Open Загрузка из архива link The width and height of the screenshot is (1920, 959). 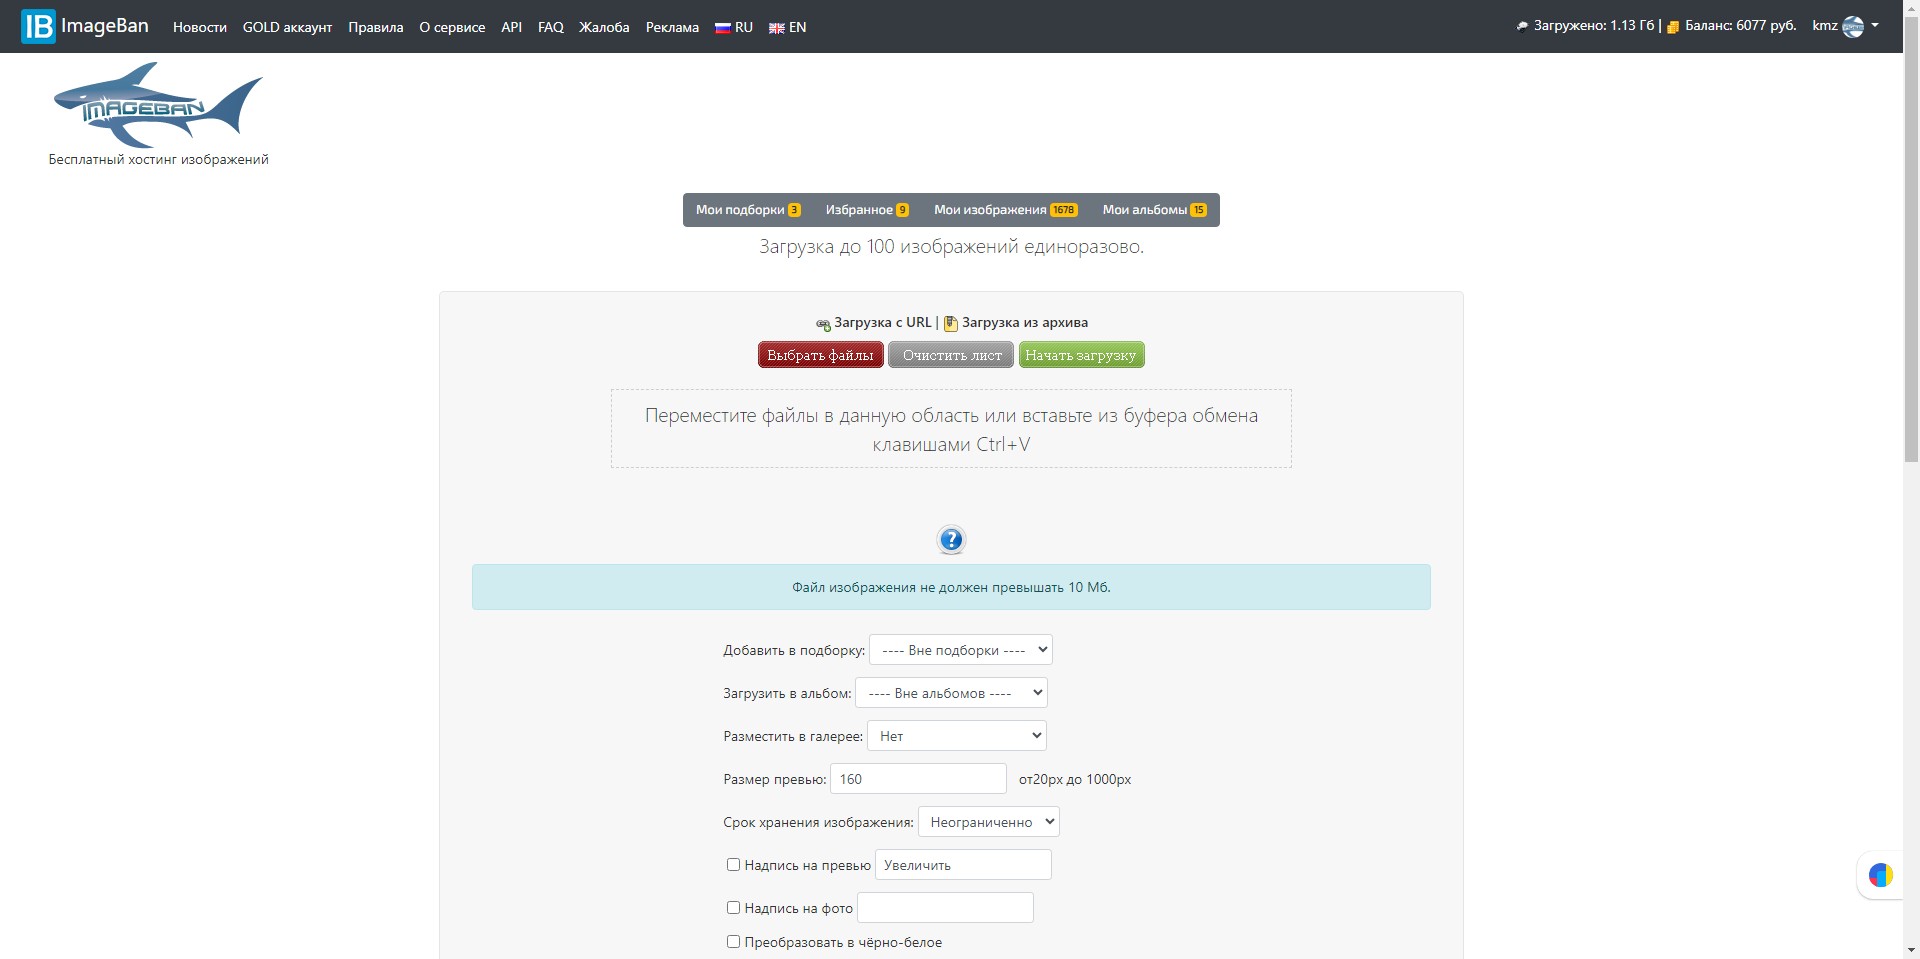(x=1025, y=323)
